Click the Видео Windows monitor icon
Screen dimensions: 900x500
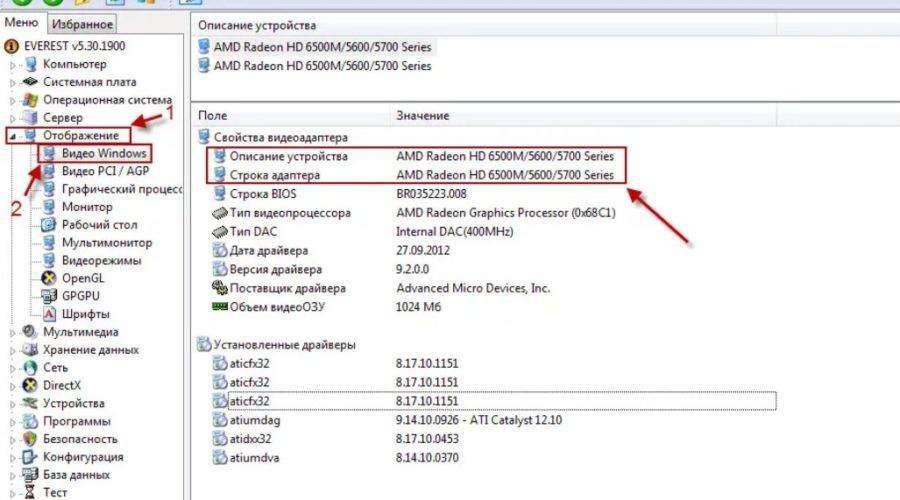tap(49, 153)
